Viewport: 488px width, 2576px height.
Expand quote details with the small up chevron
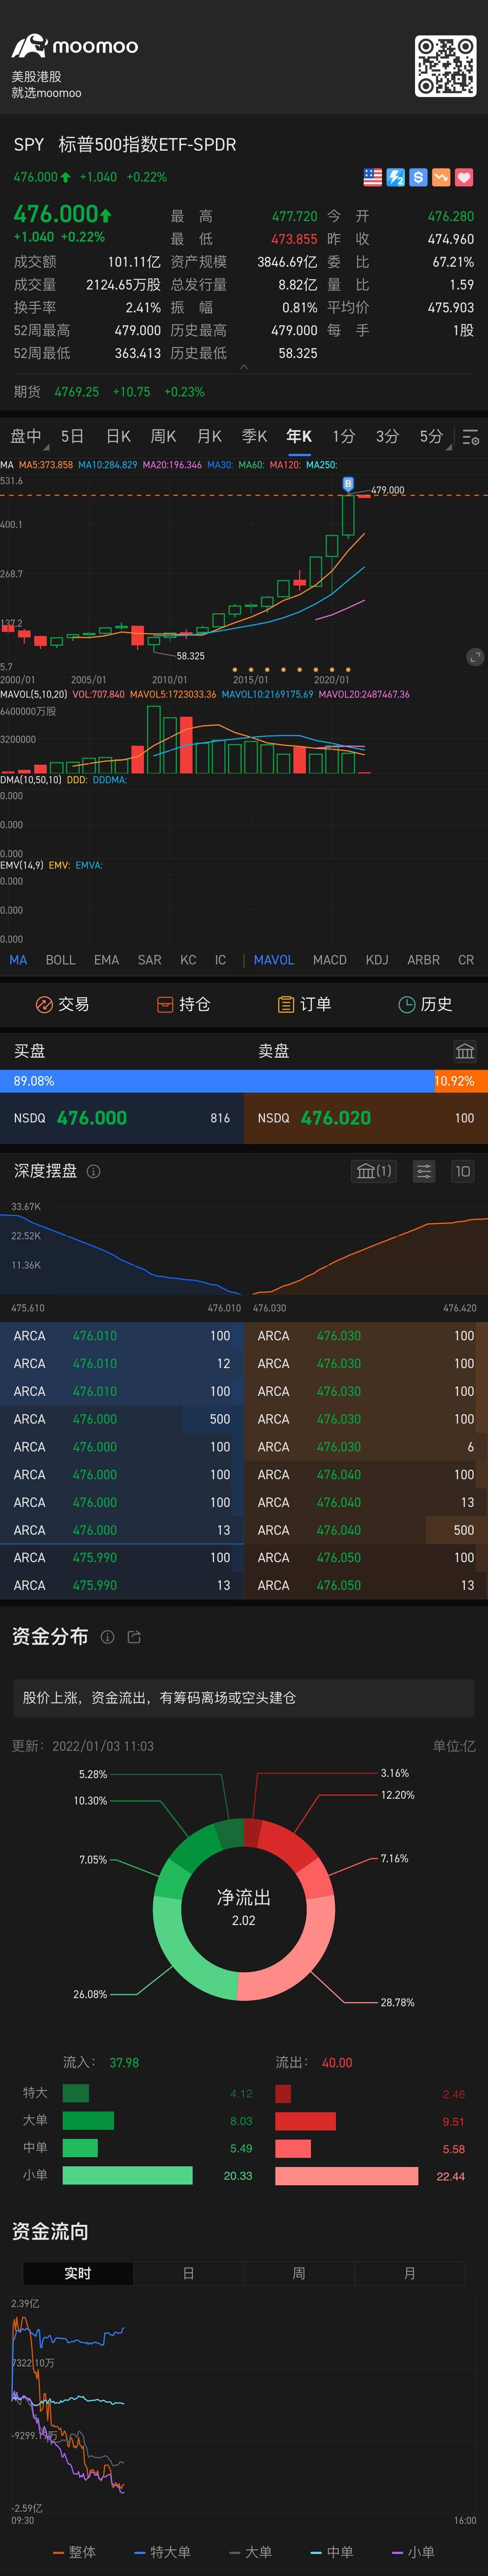[x=244, y=367]
